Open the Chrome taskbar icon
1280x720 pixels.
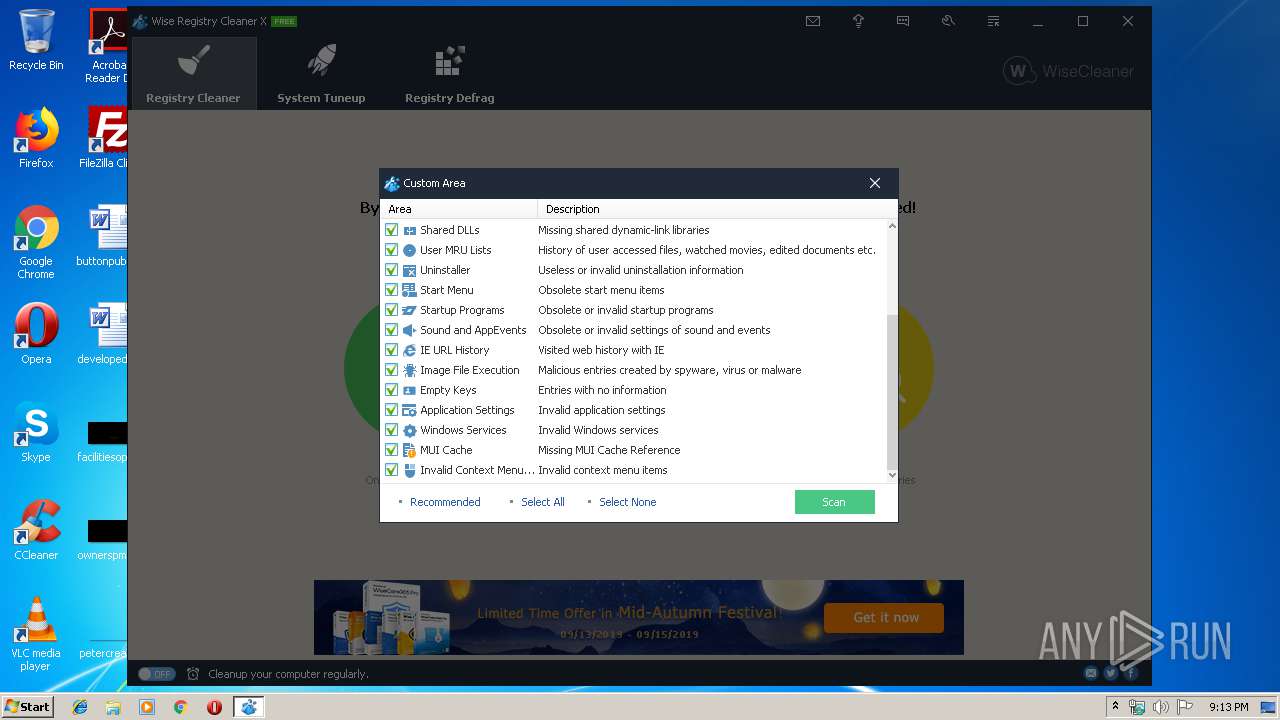(x=180, y=707)
